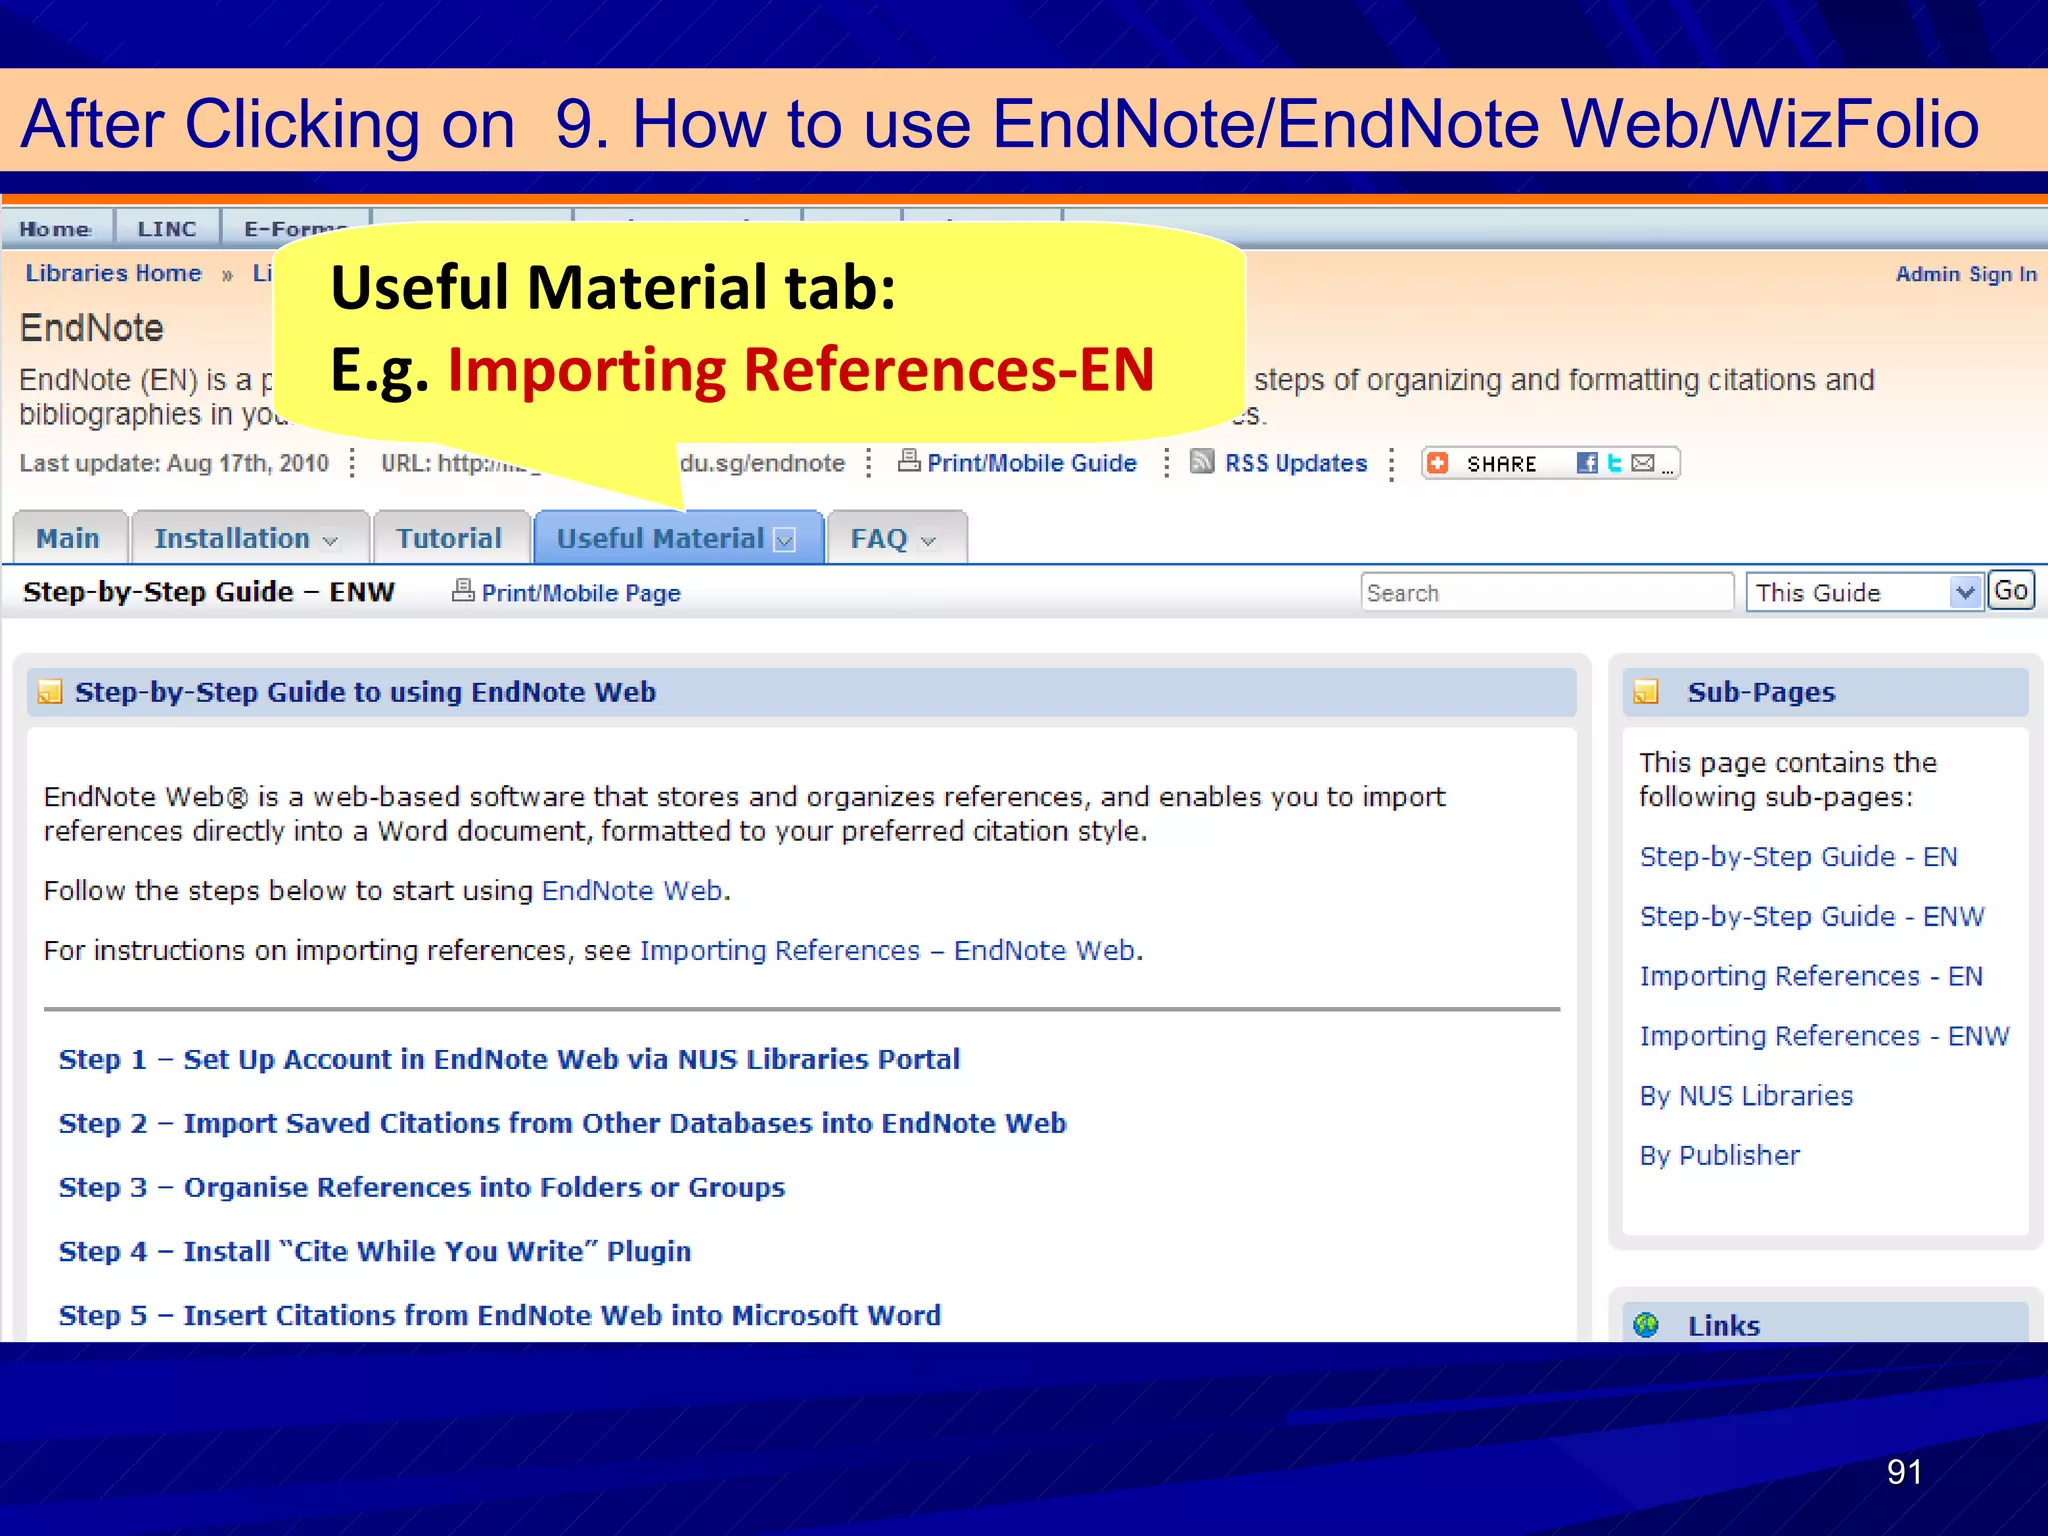Click the E-Forms menu item
2048x1536 pixels.
point(296,229)
